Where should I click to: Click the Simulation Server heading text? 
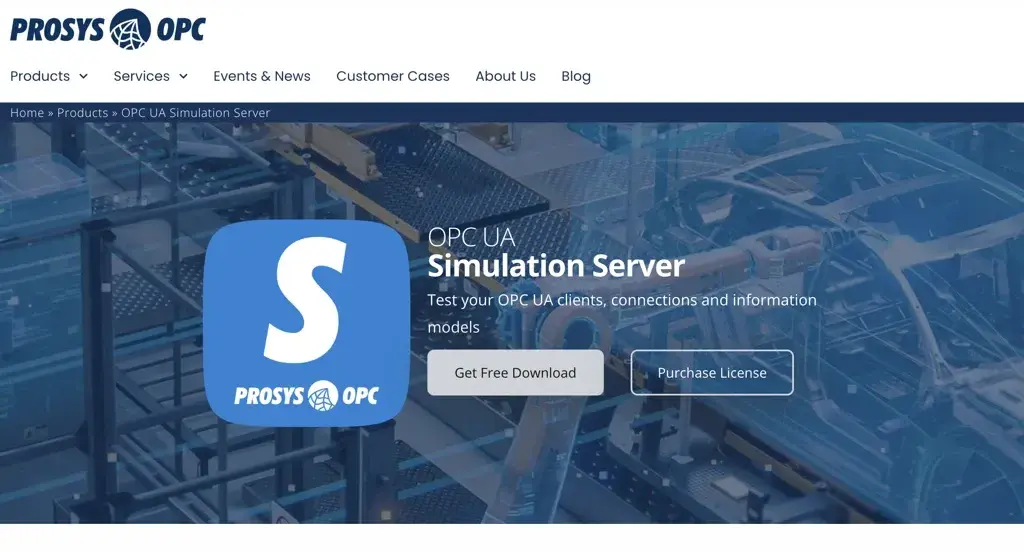(x=556, y=266)
